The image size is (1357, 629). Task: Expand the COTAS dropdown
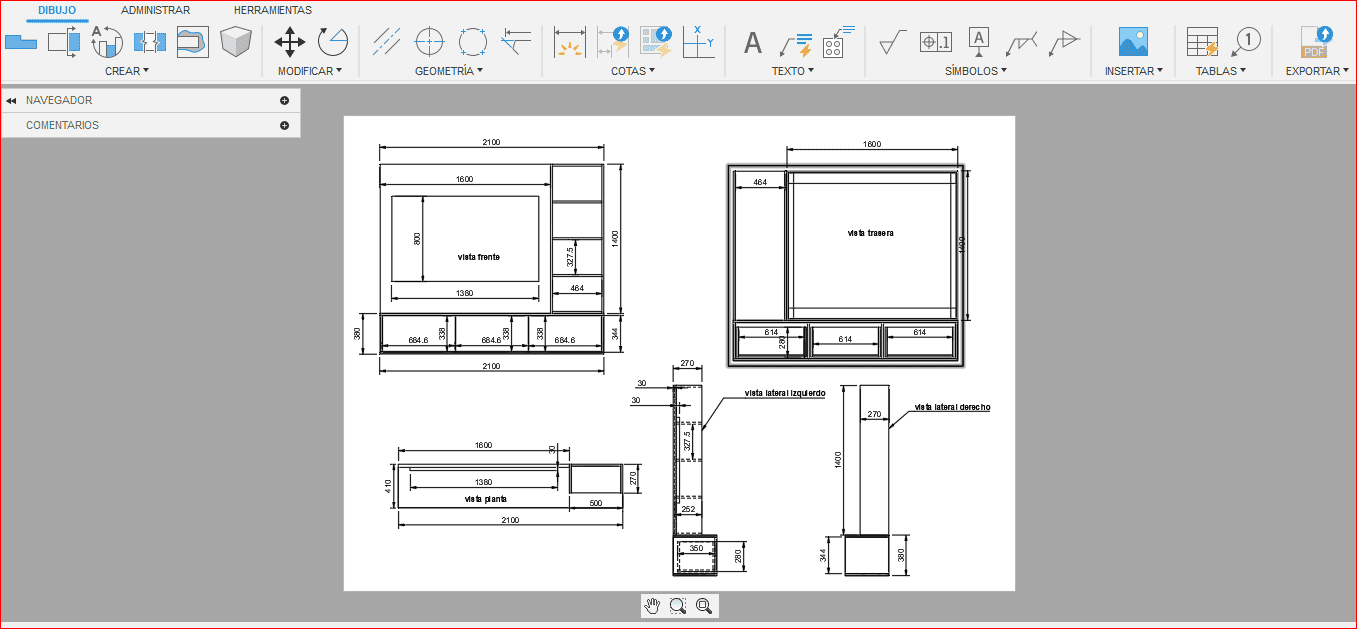click(x=633, y=71)
